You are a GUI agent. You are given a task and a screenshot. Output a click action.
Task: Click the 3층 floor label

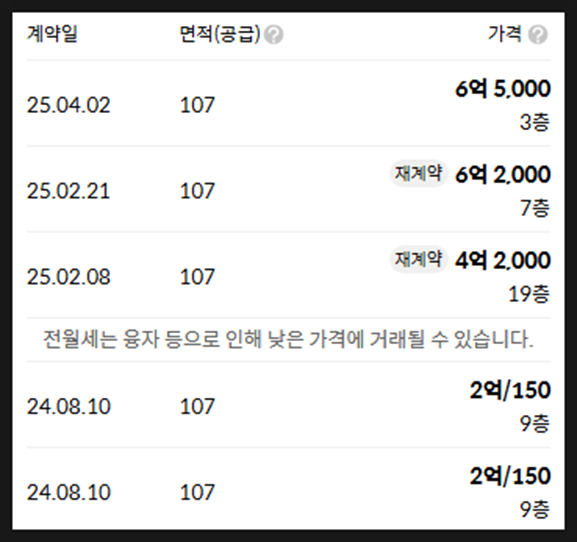coord(535,122)
